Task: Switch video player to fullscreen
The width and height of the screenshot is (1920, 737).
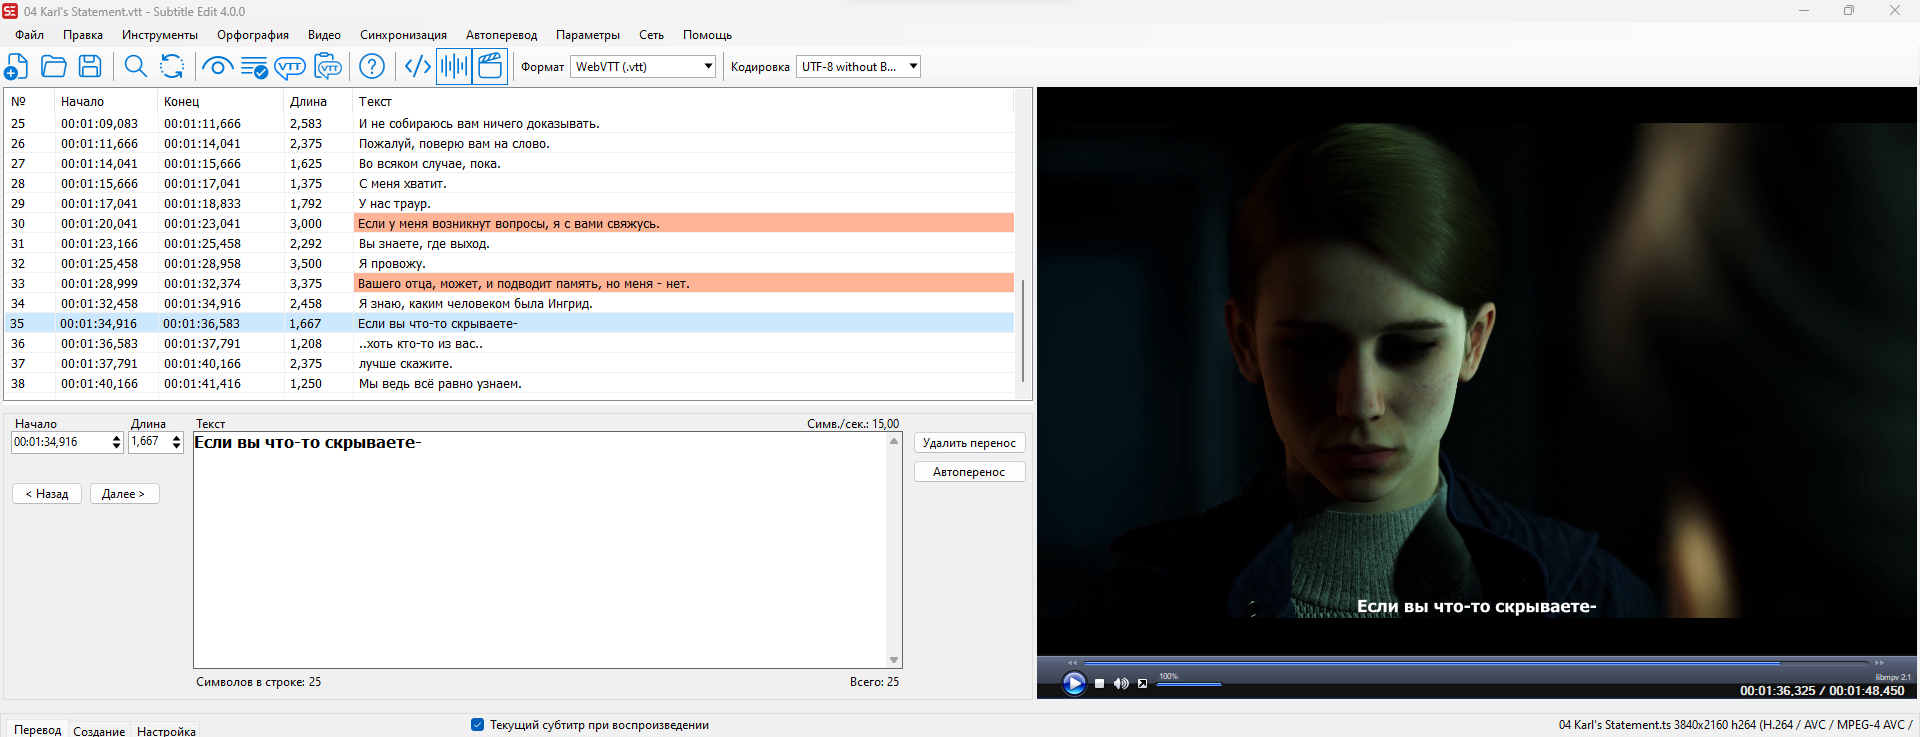Action: pyautogui.click(x=1143, y=684)
